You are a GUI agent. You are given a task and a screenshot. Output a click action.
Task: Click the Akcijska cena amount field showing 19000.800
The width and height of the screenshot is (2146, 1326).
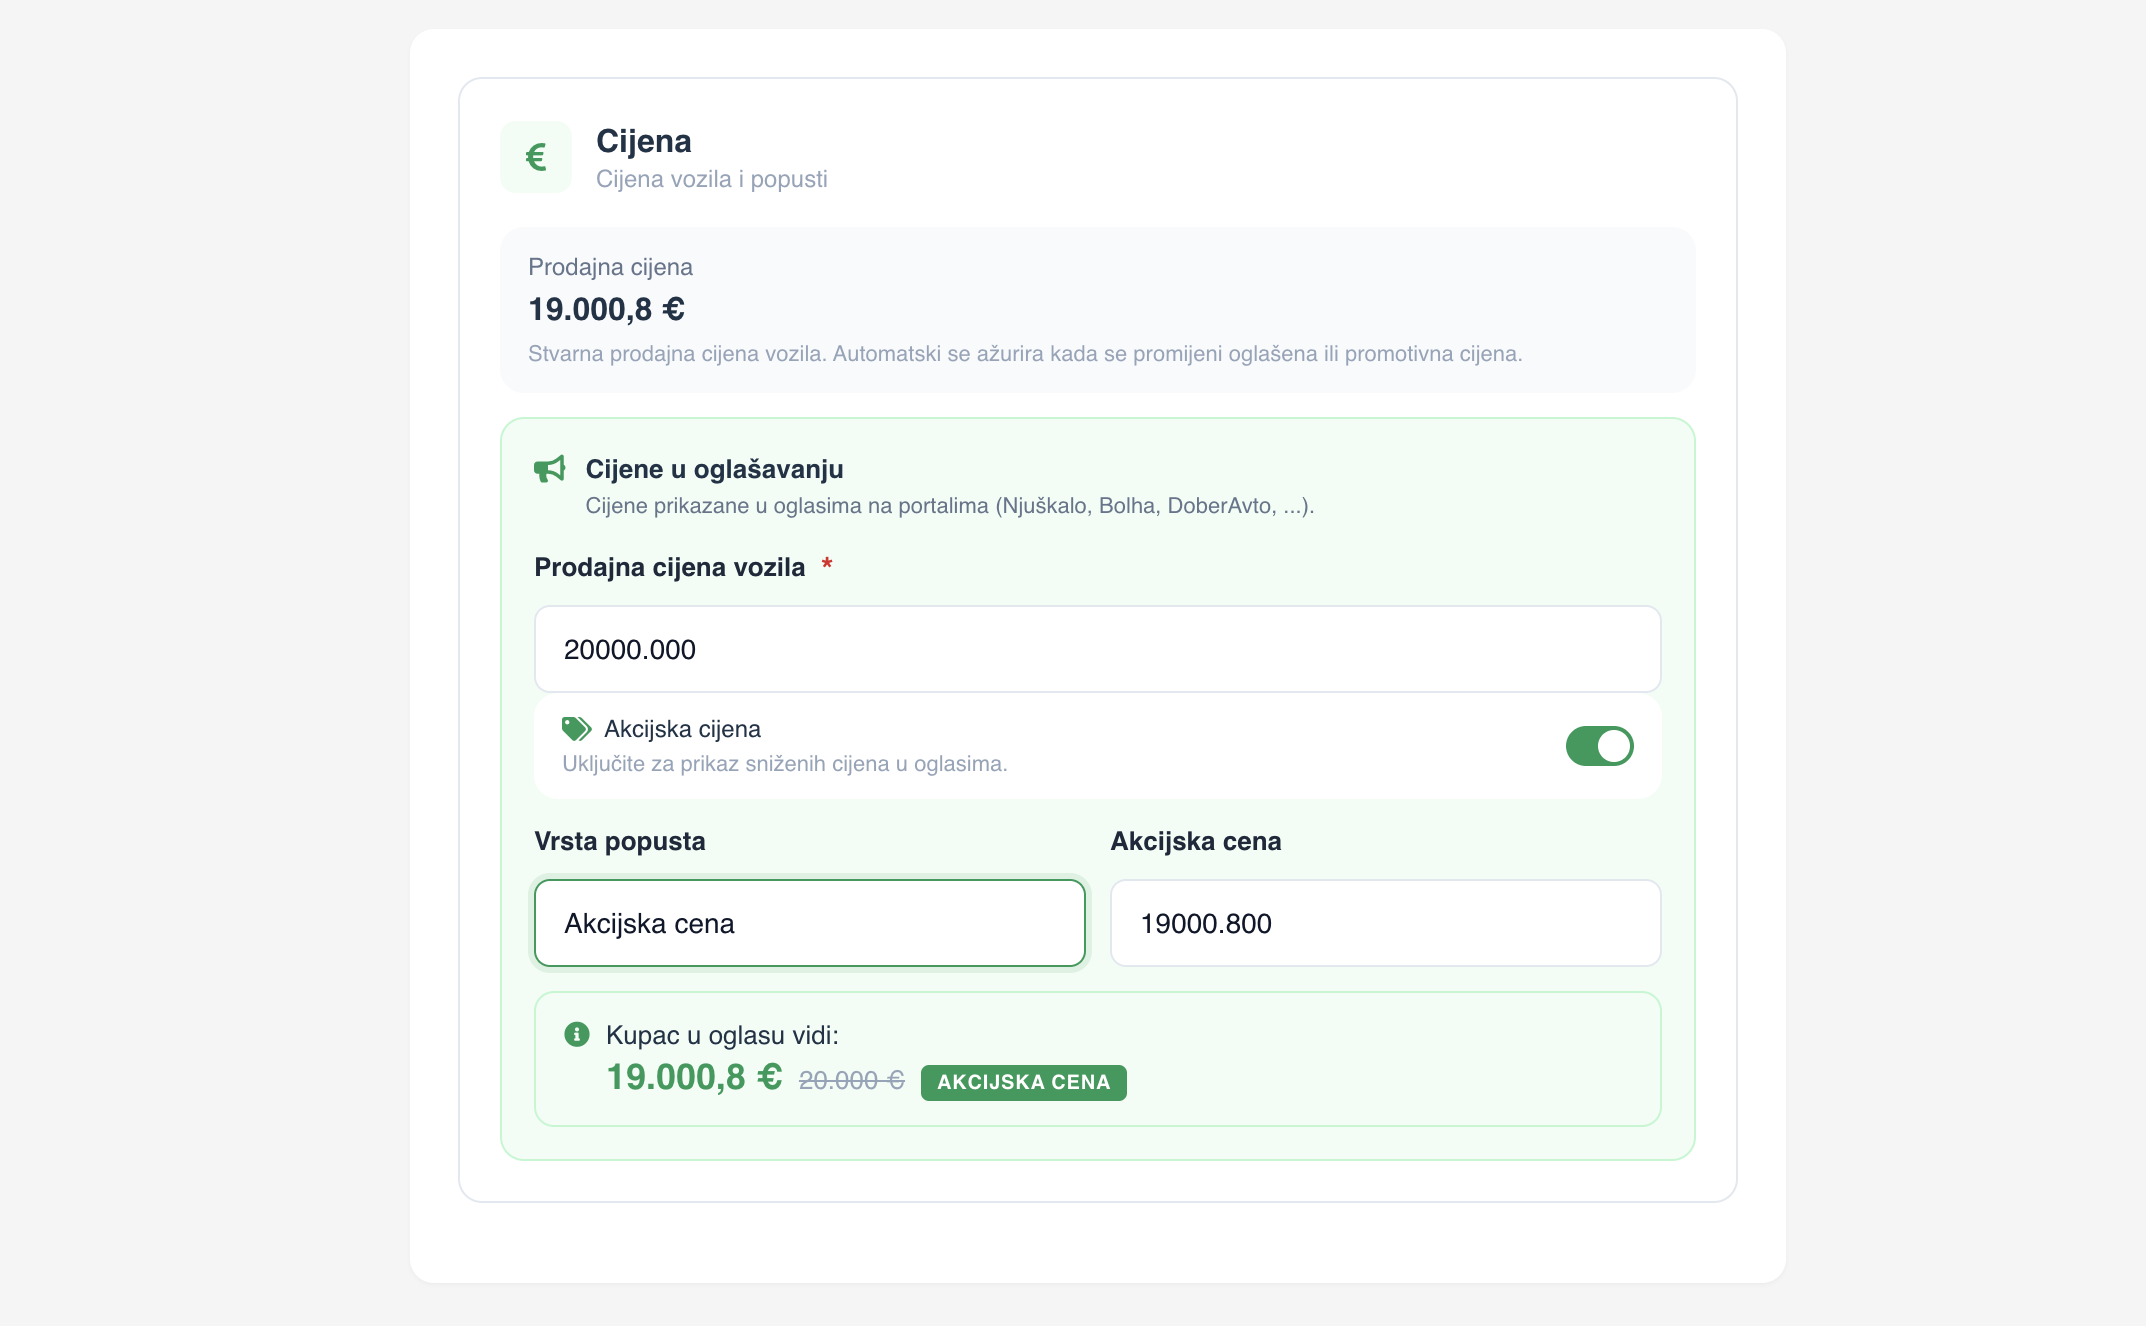pyautogui.click(x=1386, y=923)
